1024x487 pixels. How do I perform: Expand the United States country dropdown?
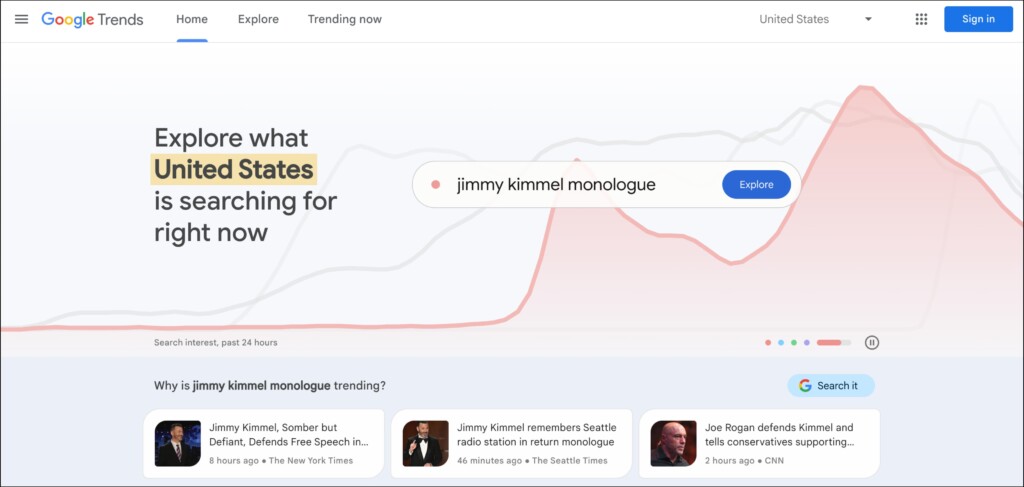click(x=815, y=19)
